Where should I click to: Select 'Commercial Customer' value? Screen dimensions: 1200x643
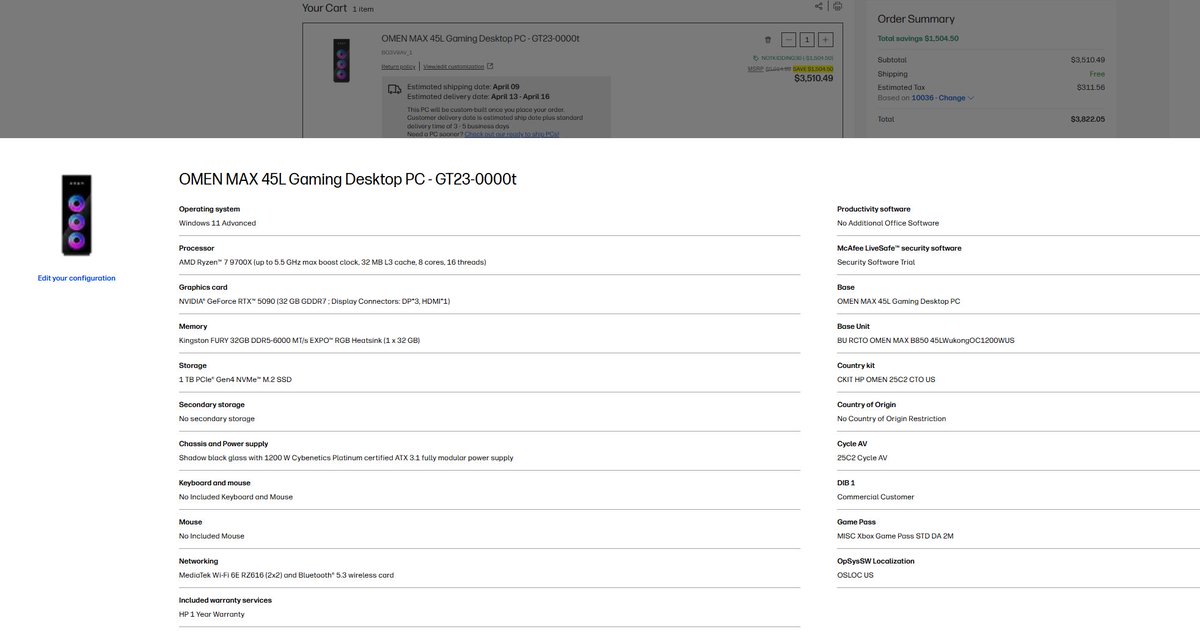click(x=876, y=496)
